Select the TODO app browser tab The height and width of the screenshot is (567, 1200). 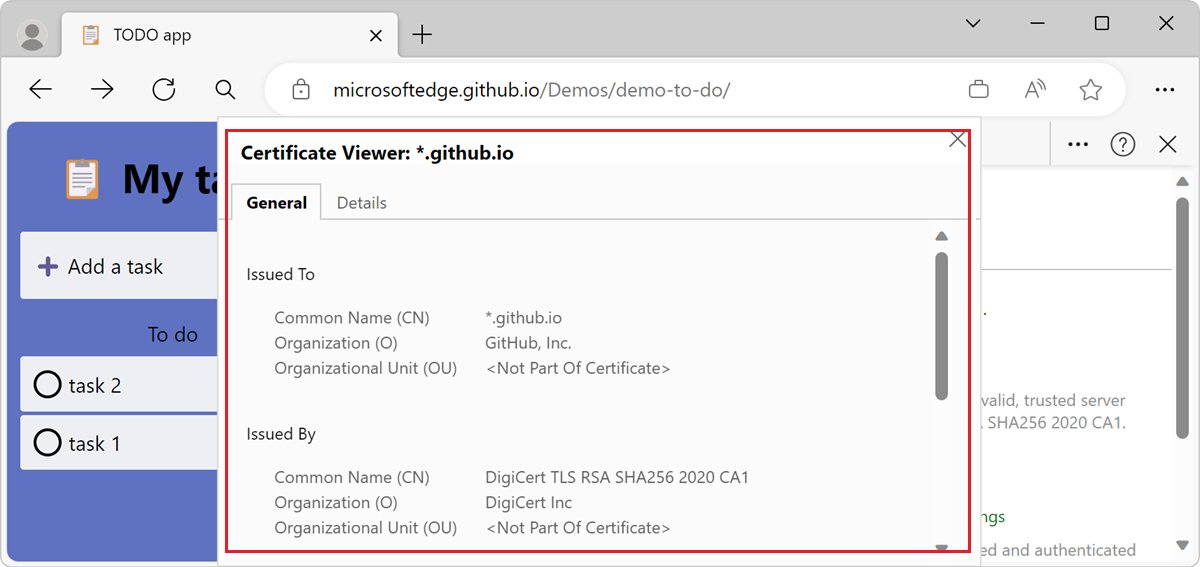pyautogui.click(x=228, y=35)
